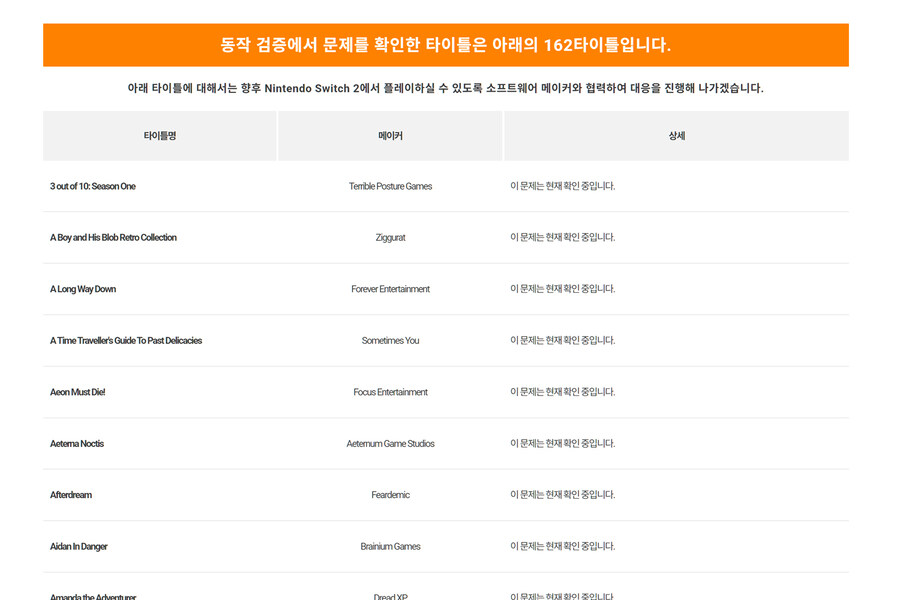Click the Ziggurat maker cell
Viewport: 900px width, 600px height.
point(390,238)
